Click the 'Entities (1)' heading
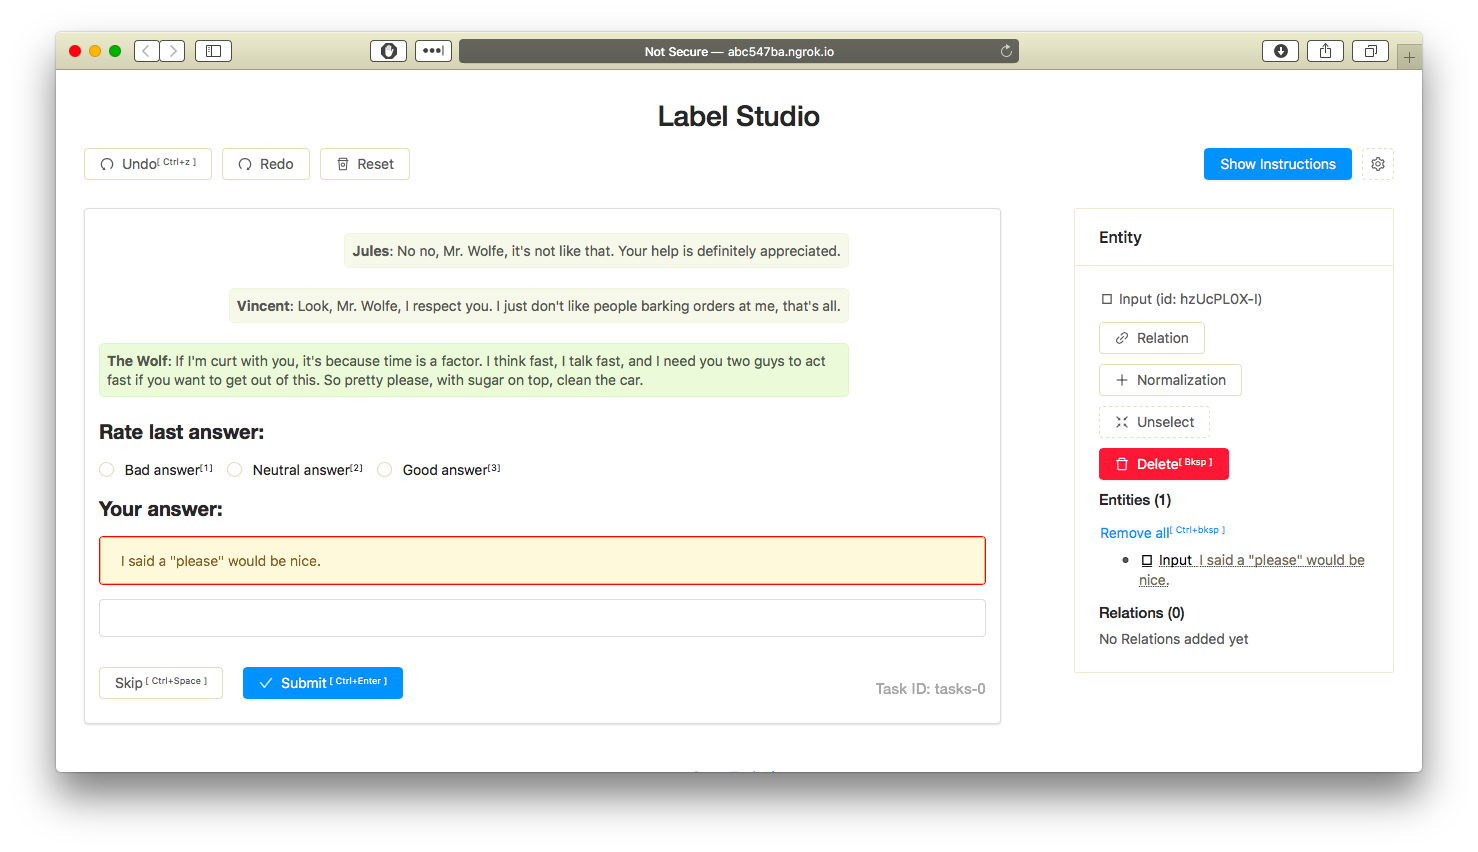This screenshot has width=1478, height=852. tap(1135, 500)
